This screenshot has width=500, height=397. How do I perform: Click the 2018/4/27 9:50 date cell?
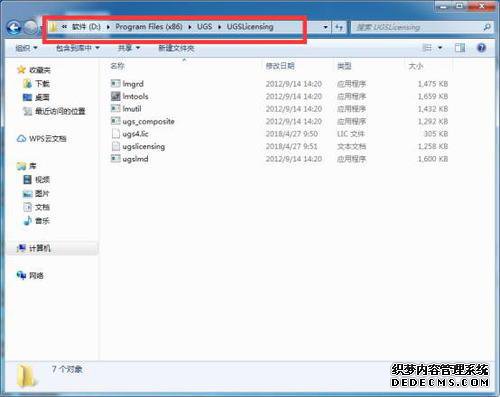291,134
